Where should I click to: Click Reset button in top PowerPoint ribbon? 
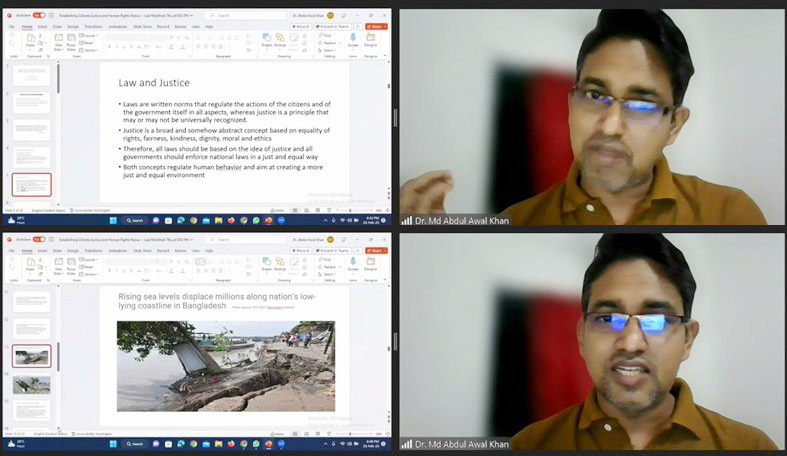point(86,43)
